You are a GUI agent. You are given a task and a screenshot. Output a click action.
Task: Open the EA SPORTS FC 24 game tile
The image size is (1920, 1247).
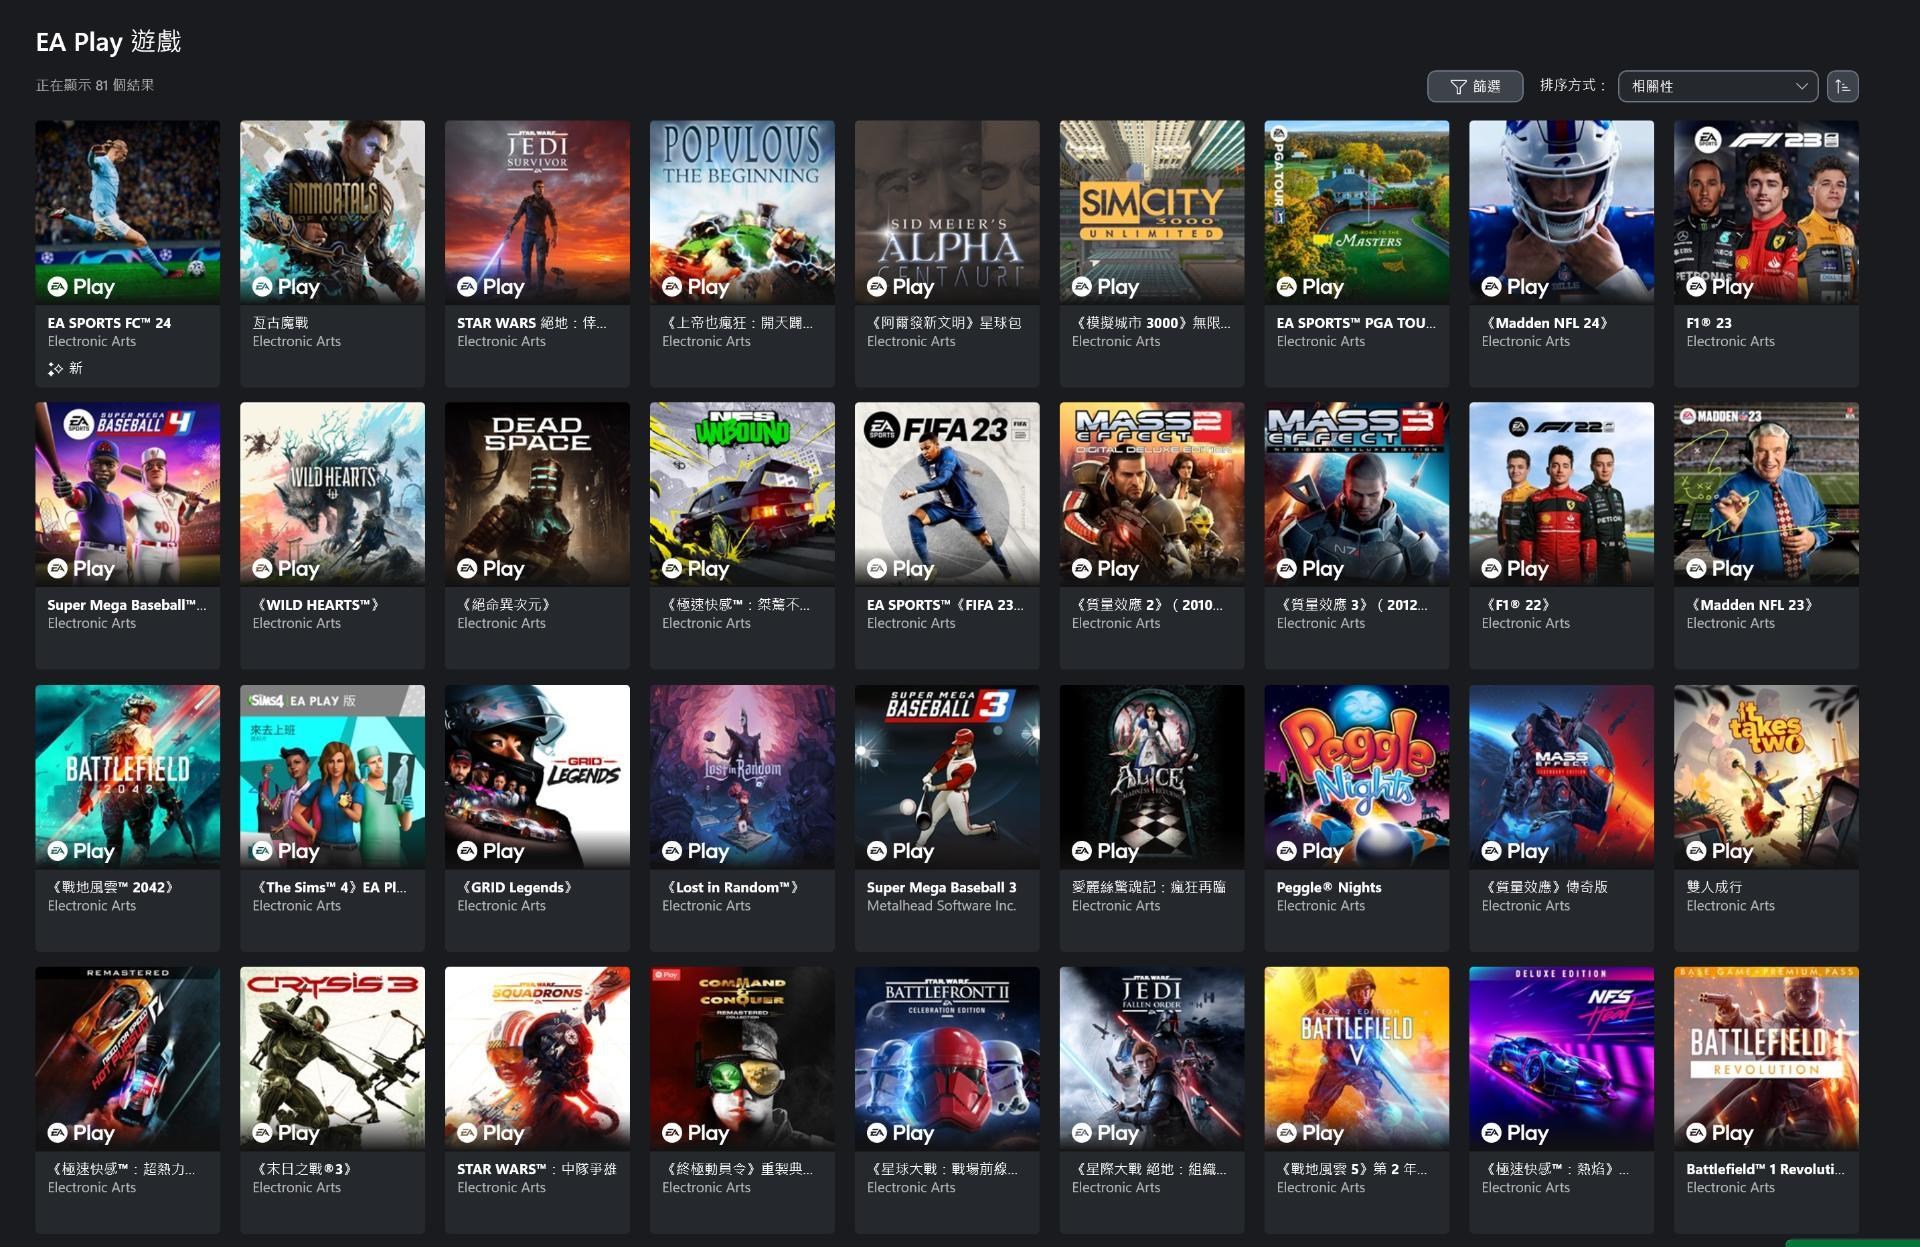pos(127,211)
